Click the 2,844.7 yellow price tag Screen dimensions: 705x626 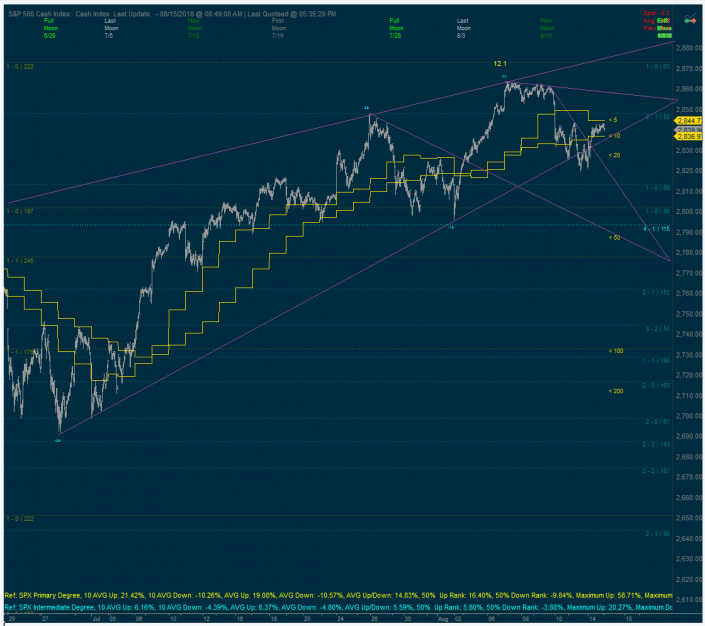pos(689,121)
